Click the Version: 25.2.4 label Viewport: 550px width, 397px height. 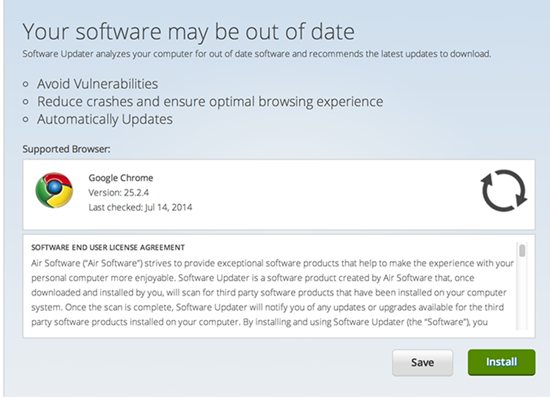(x=119, y=193)
